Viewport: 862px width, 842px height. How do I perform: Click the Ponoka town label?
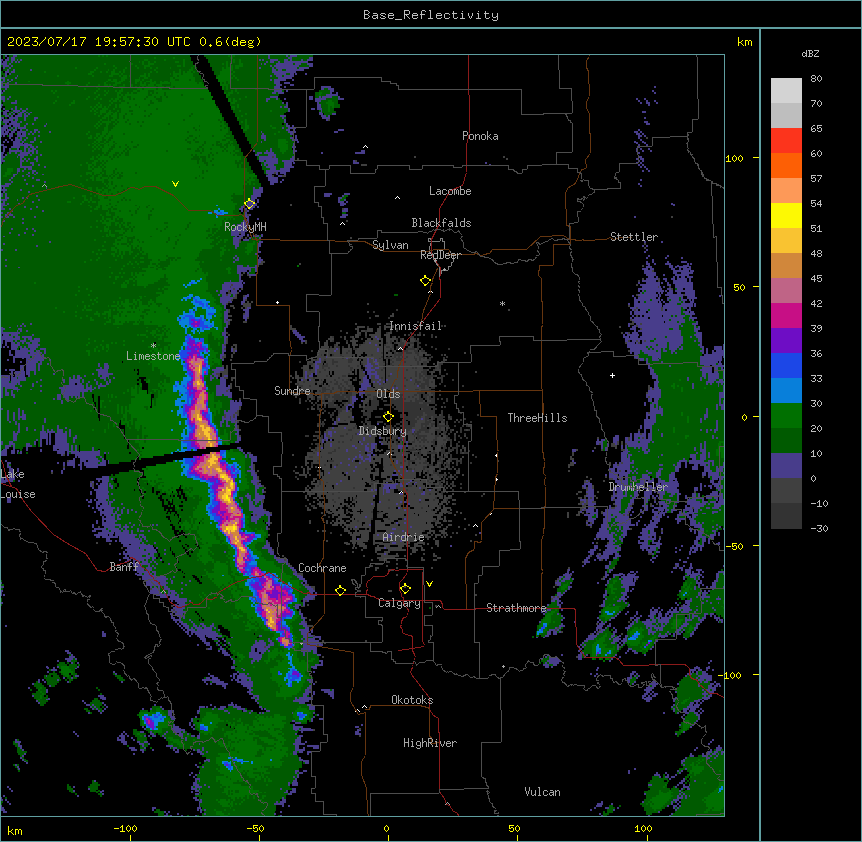(480, 136)
